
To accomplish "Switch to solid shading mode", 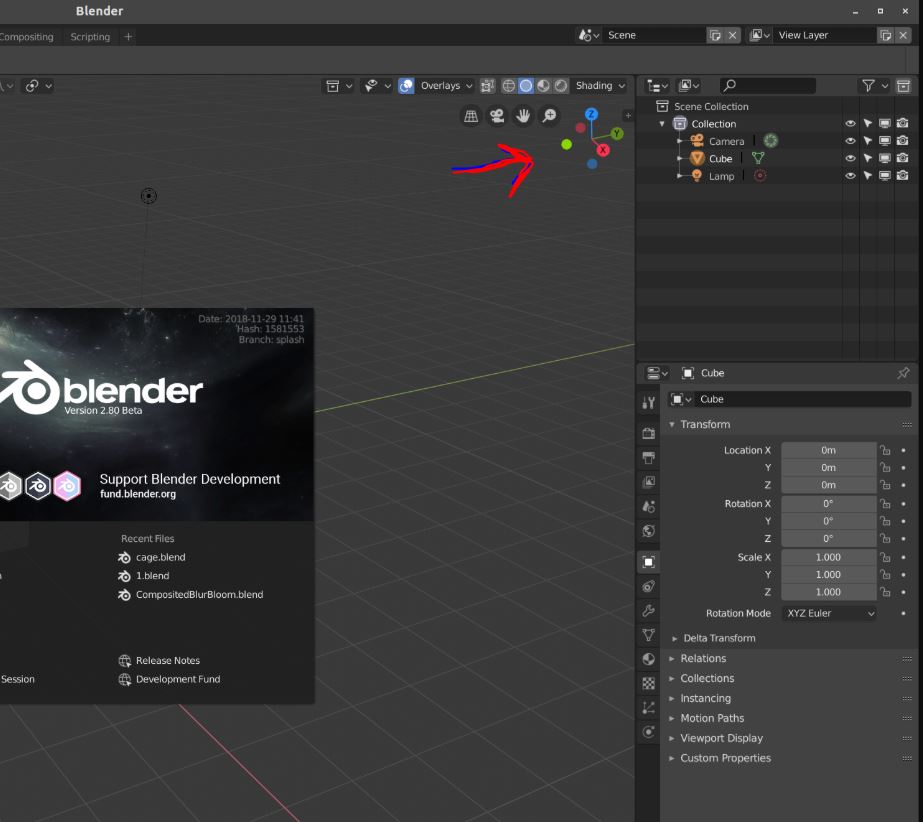I will point(526,86).
